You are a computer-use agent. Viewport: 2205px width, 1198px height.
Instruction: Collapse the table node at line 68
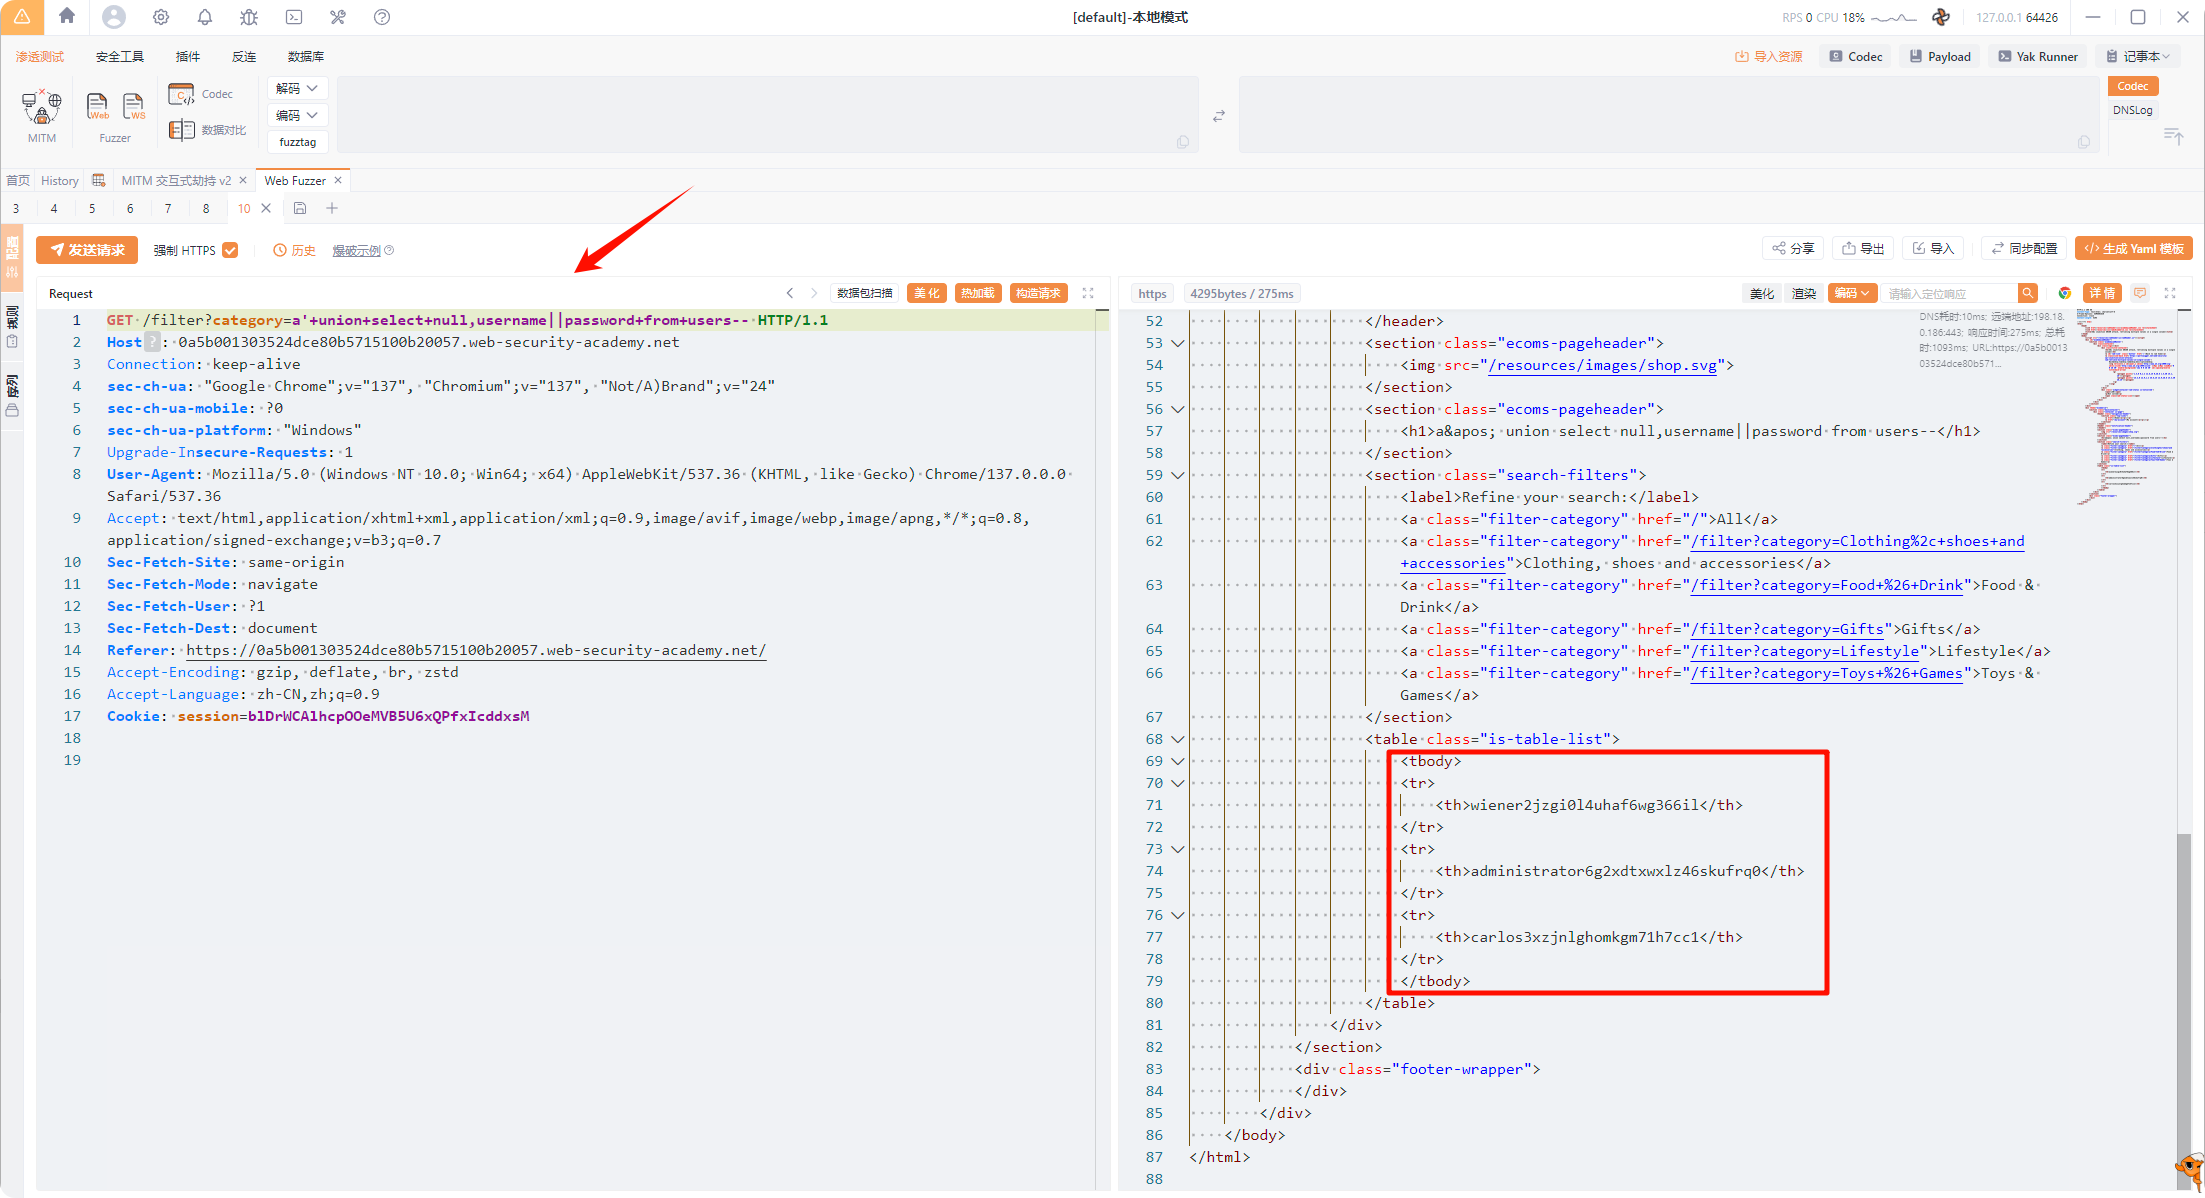coord(1178,739)
